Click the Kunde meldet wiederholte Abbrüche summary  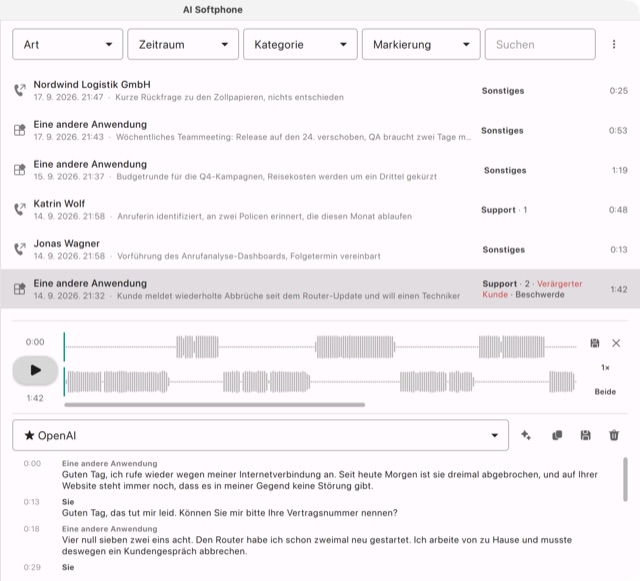tap(288, 296)
